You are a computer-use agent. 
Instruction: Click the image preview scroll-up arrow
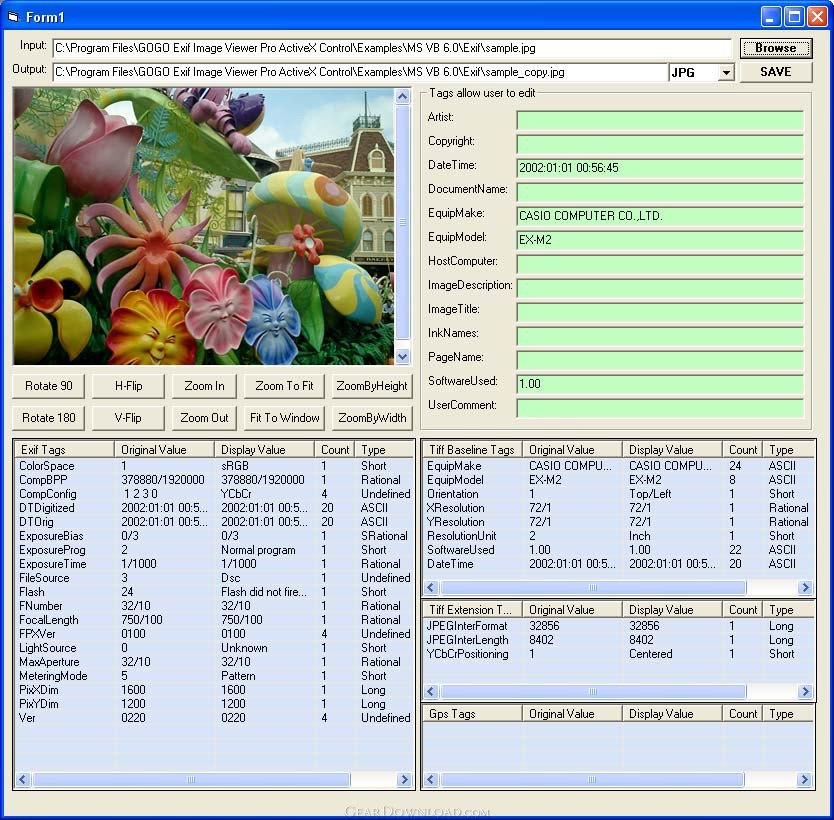[x=403, y=96]
